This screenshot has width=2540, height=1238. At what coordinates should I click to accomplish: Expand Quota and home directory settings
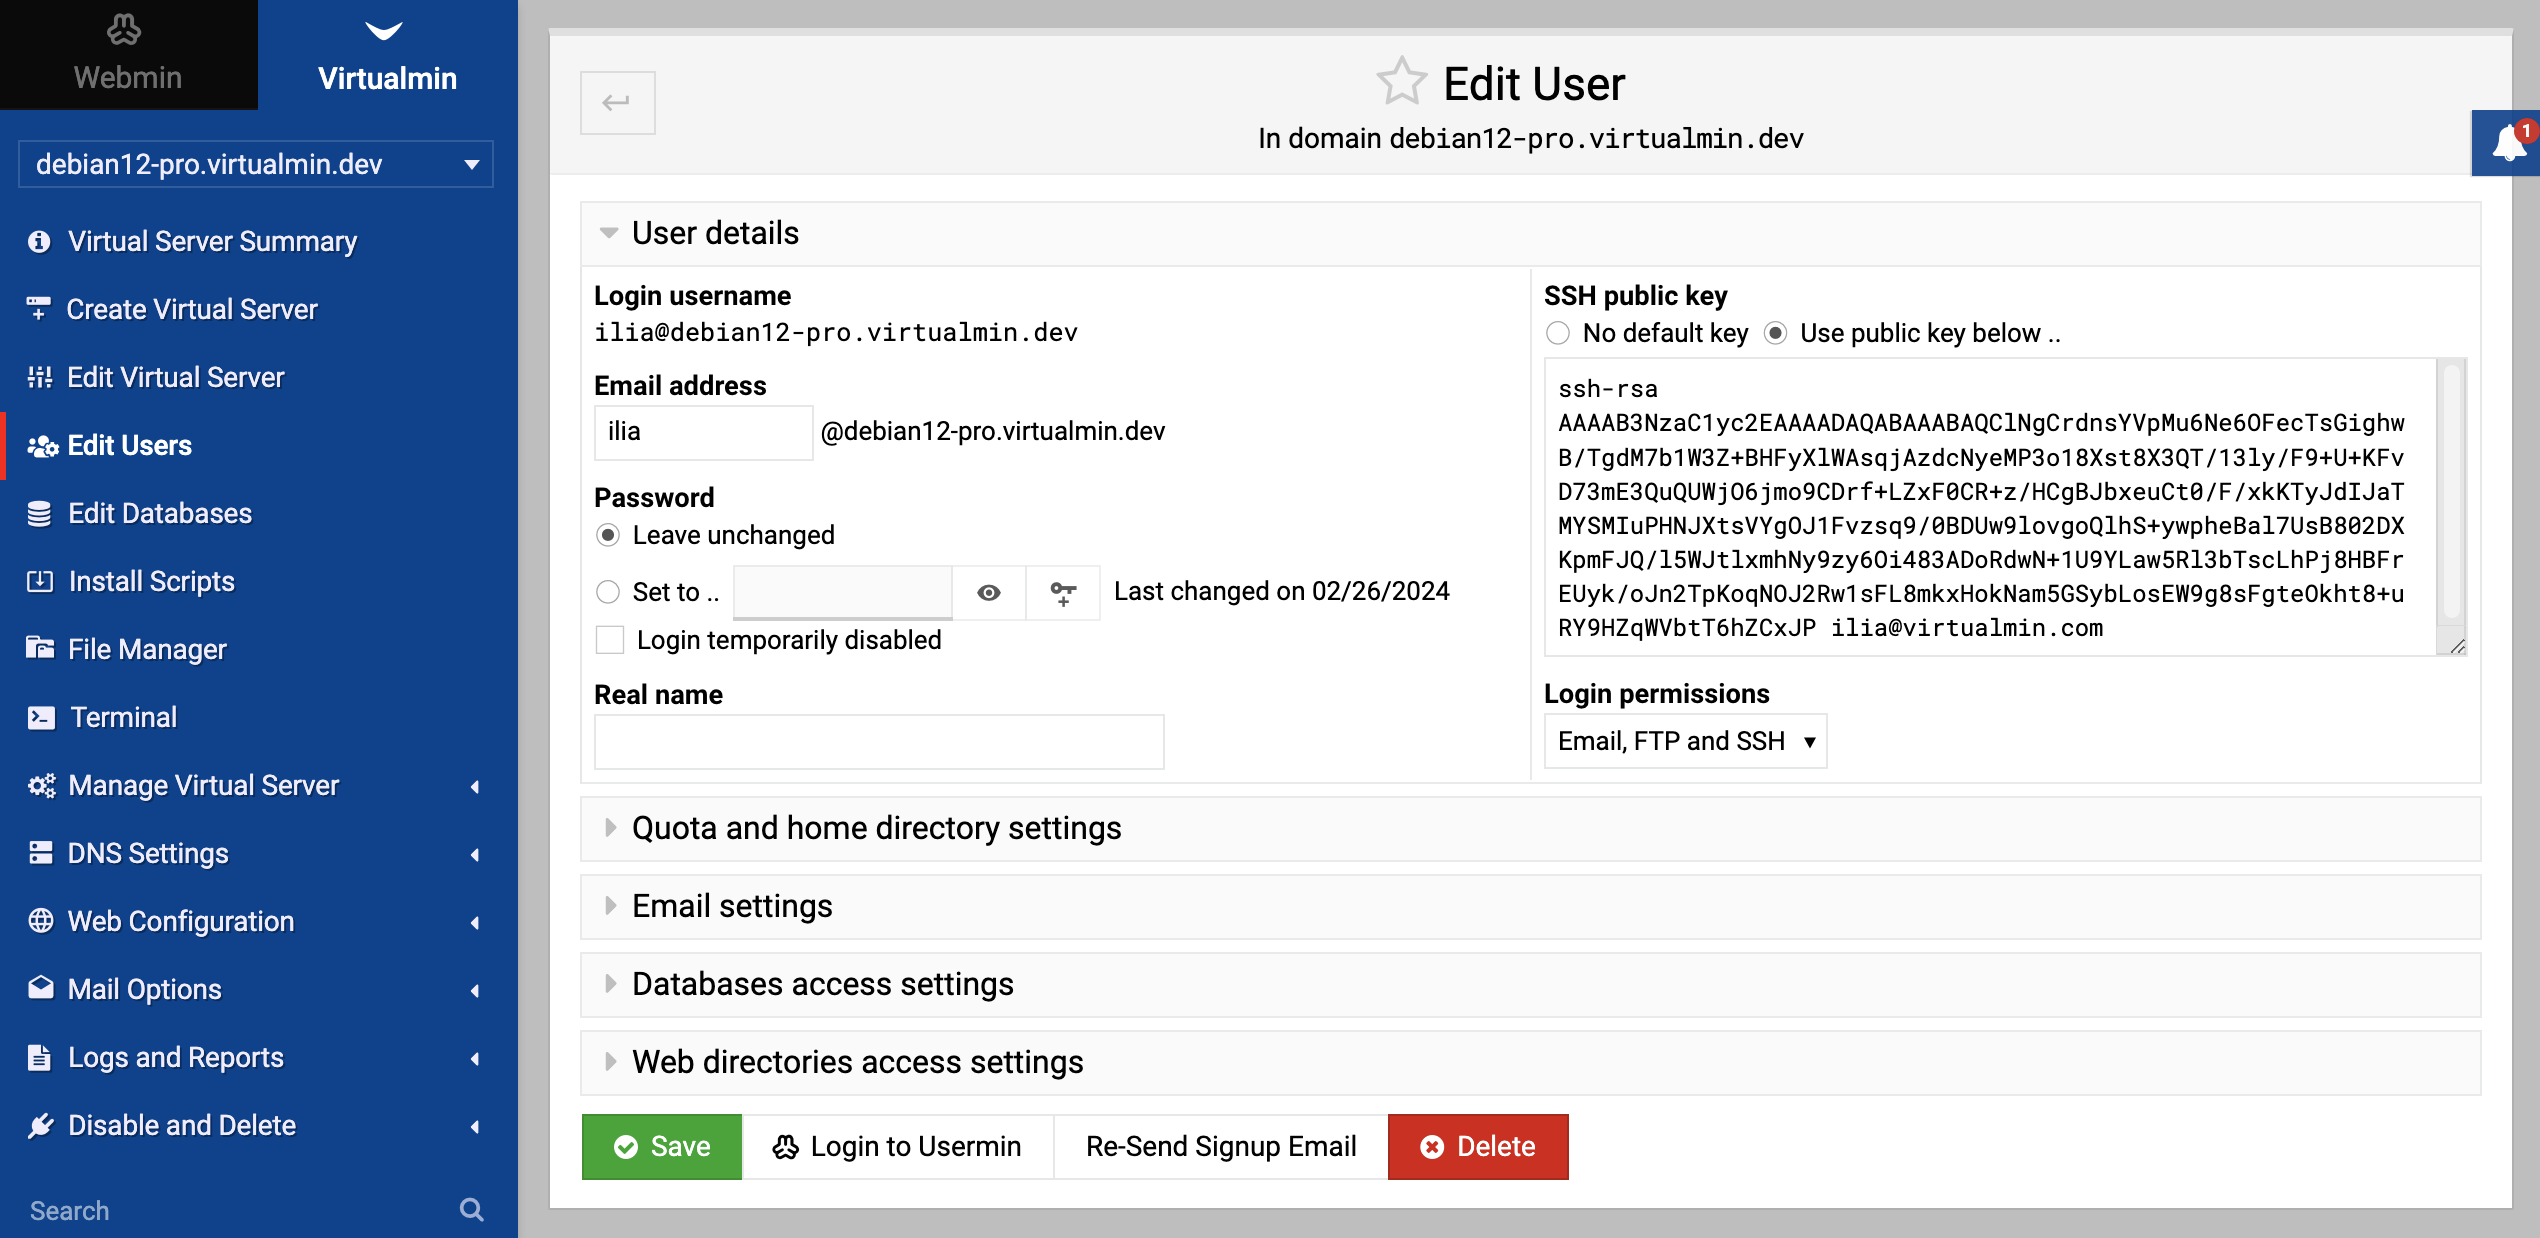tap(610, 828)
